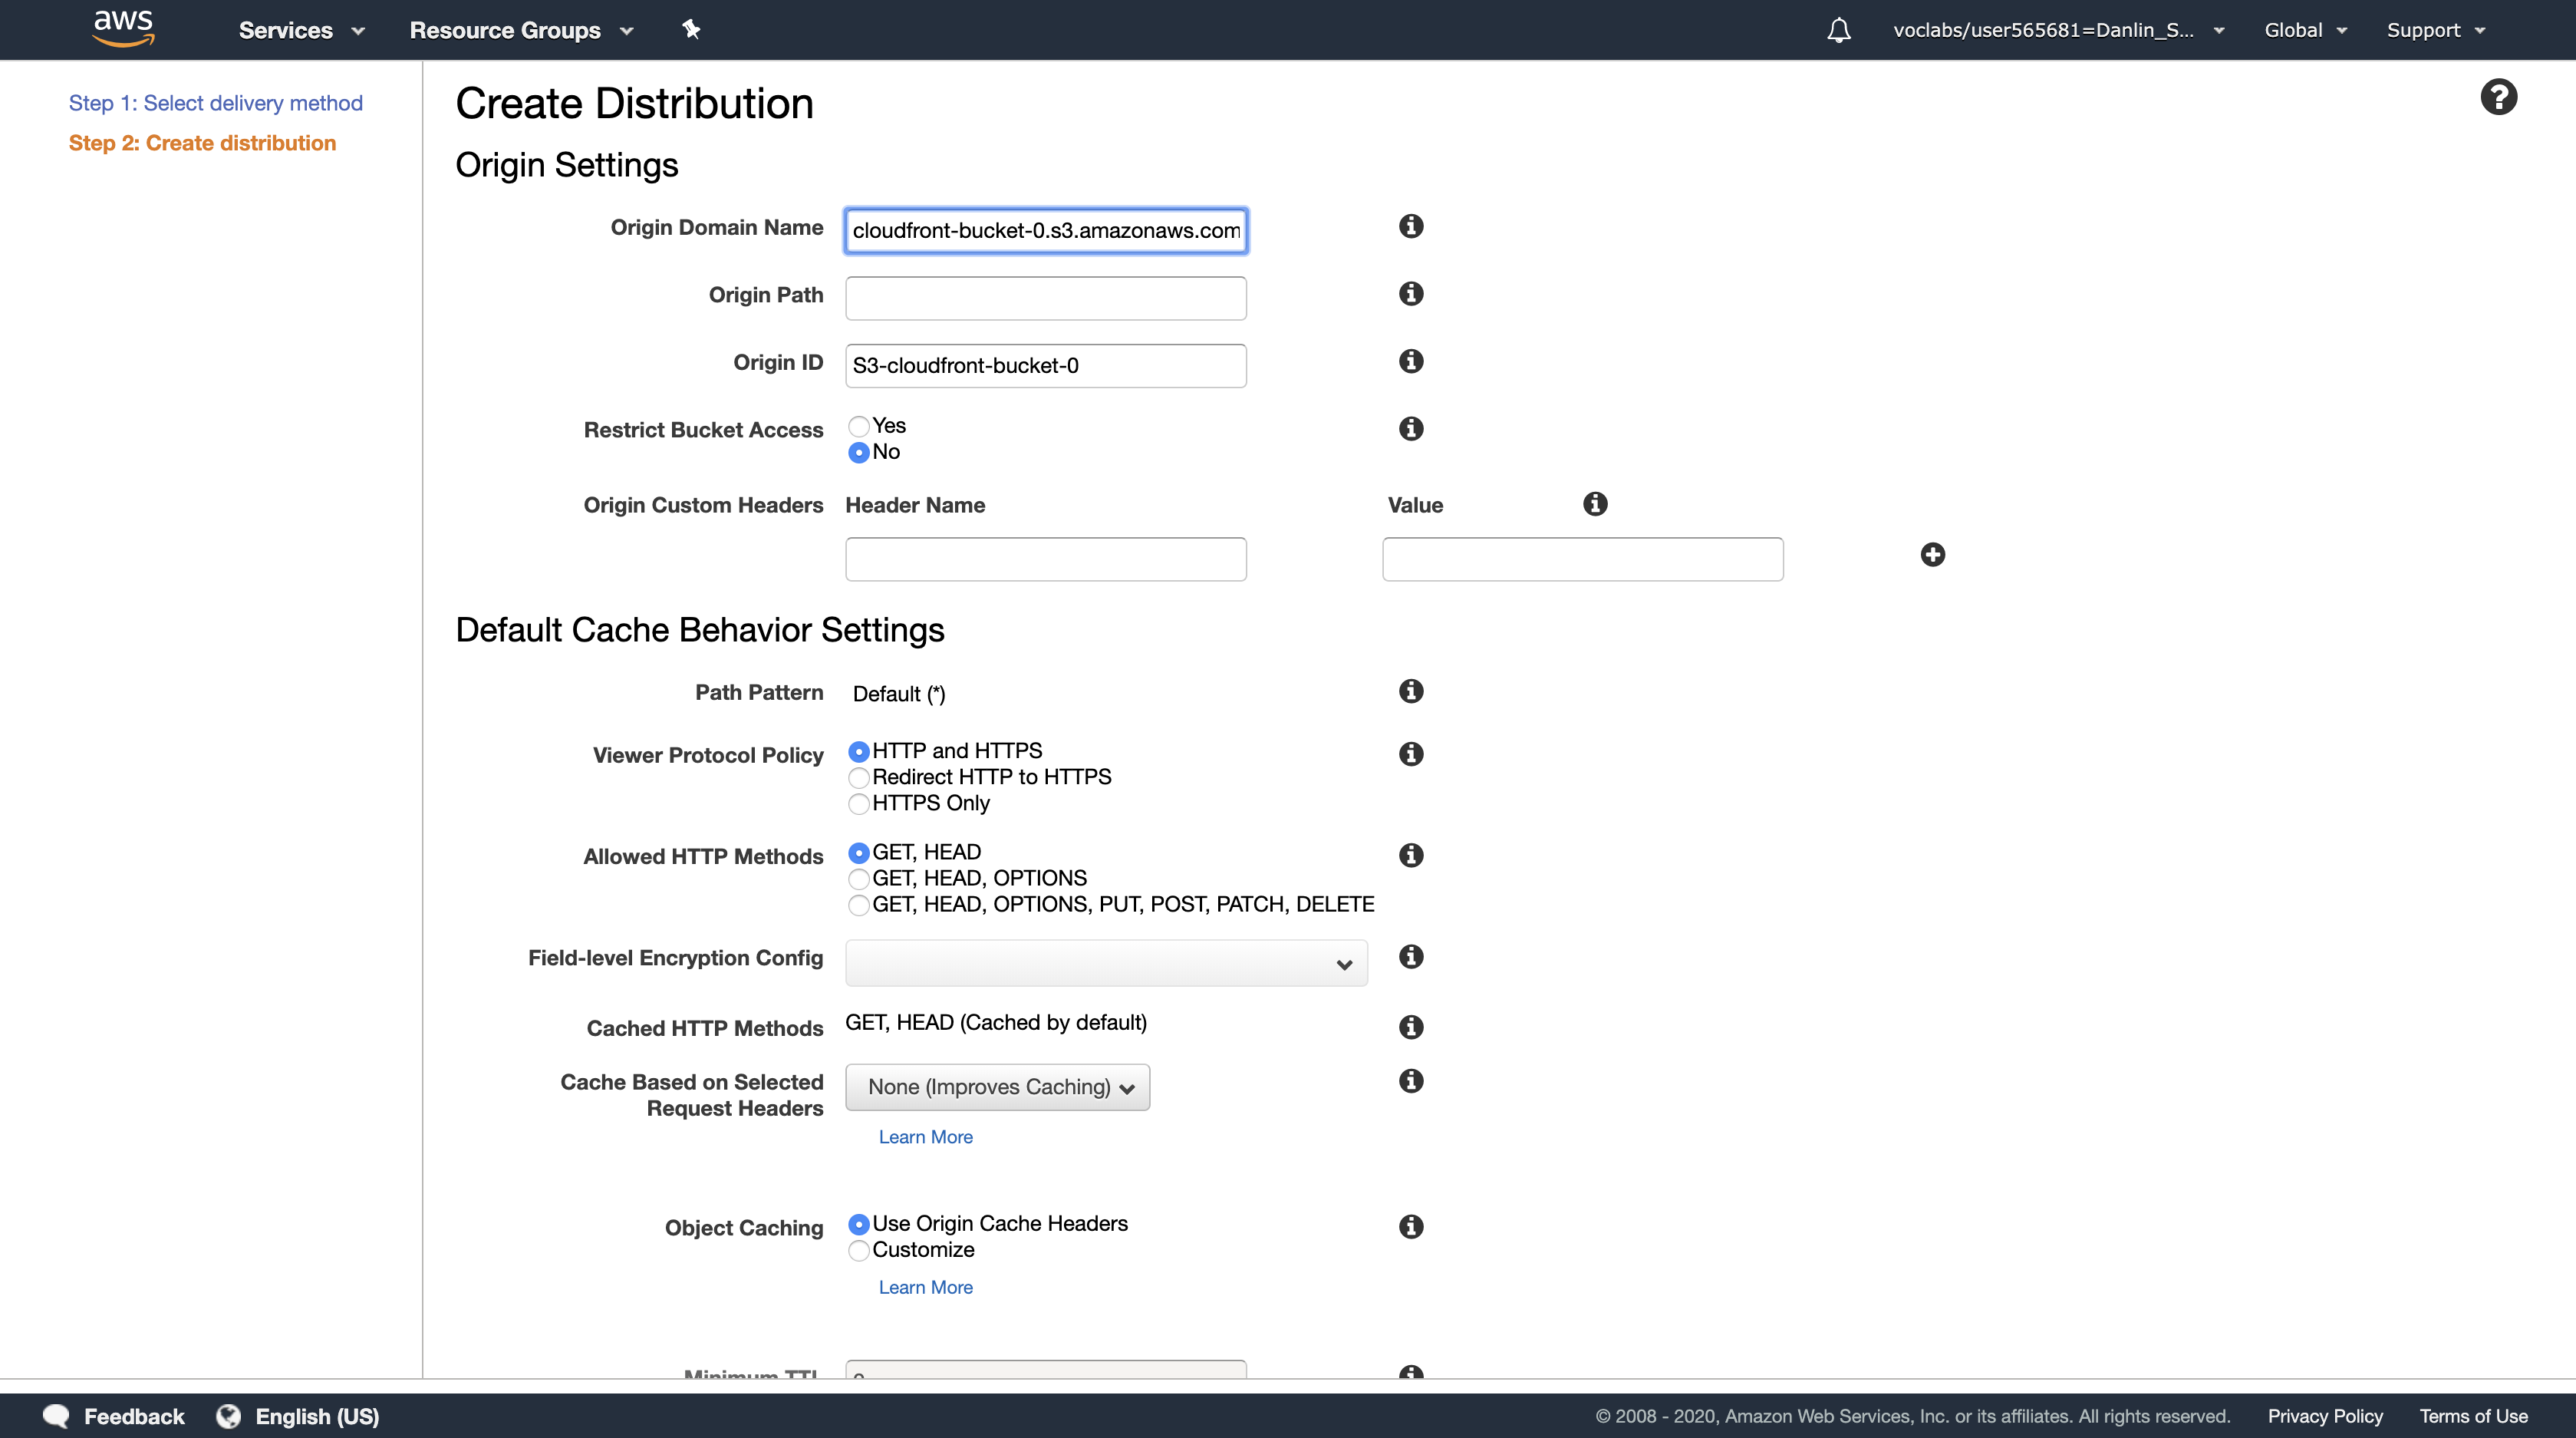Go to Step 1: Select delivery method
This screenshot has width=2576, height=1438.
[215, 103]
